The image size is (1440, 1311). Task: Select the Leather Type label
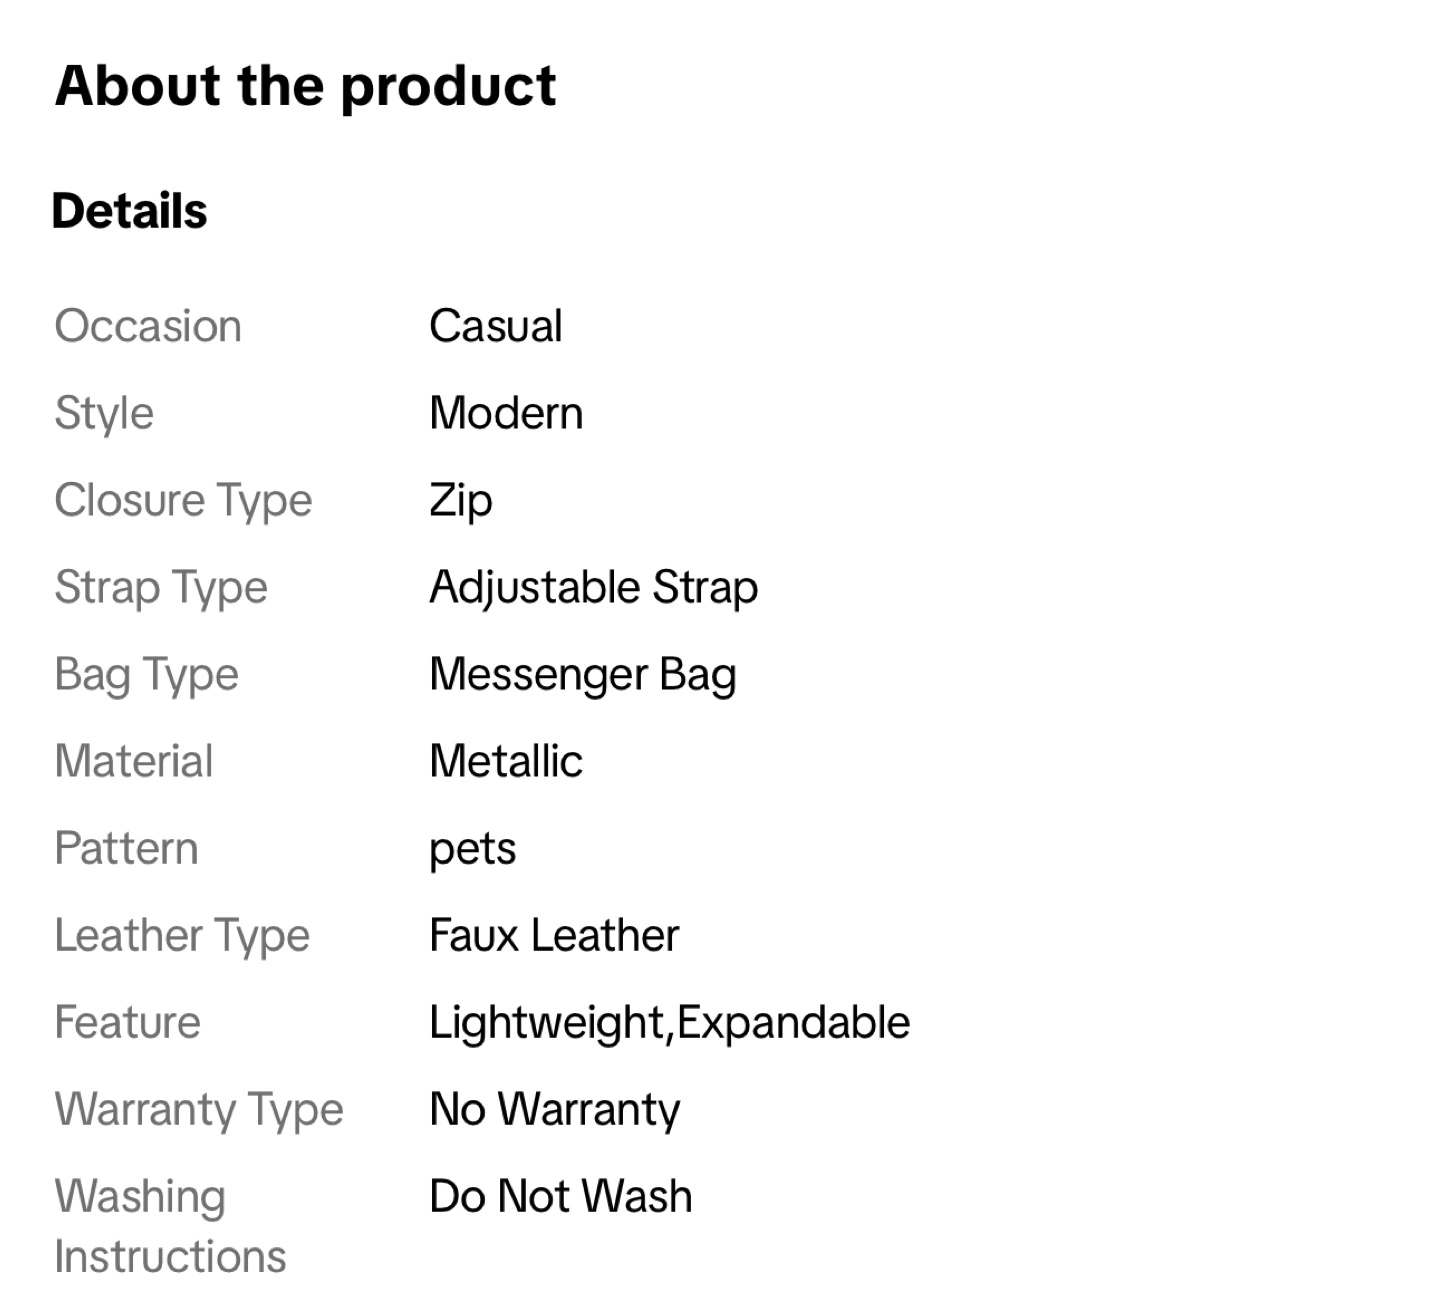(182, 936)
